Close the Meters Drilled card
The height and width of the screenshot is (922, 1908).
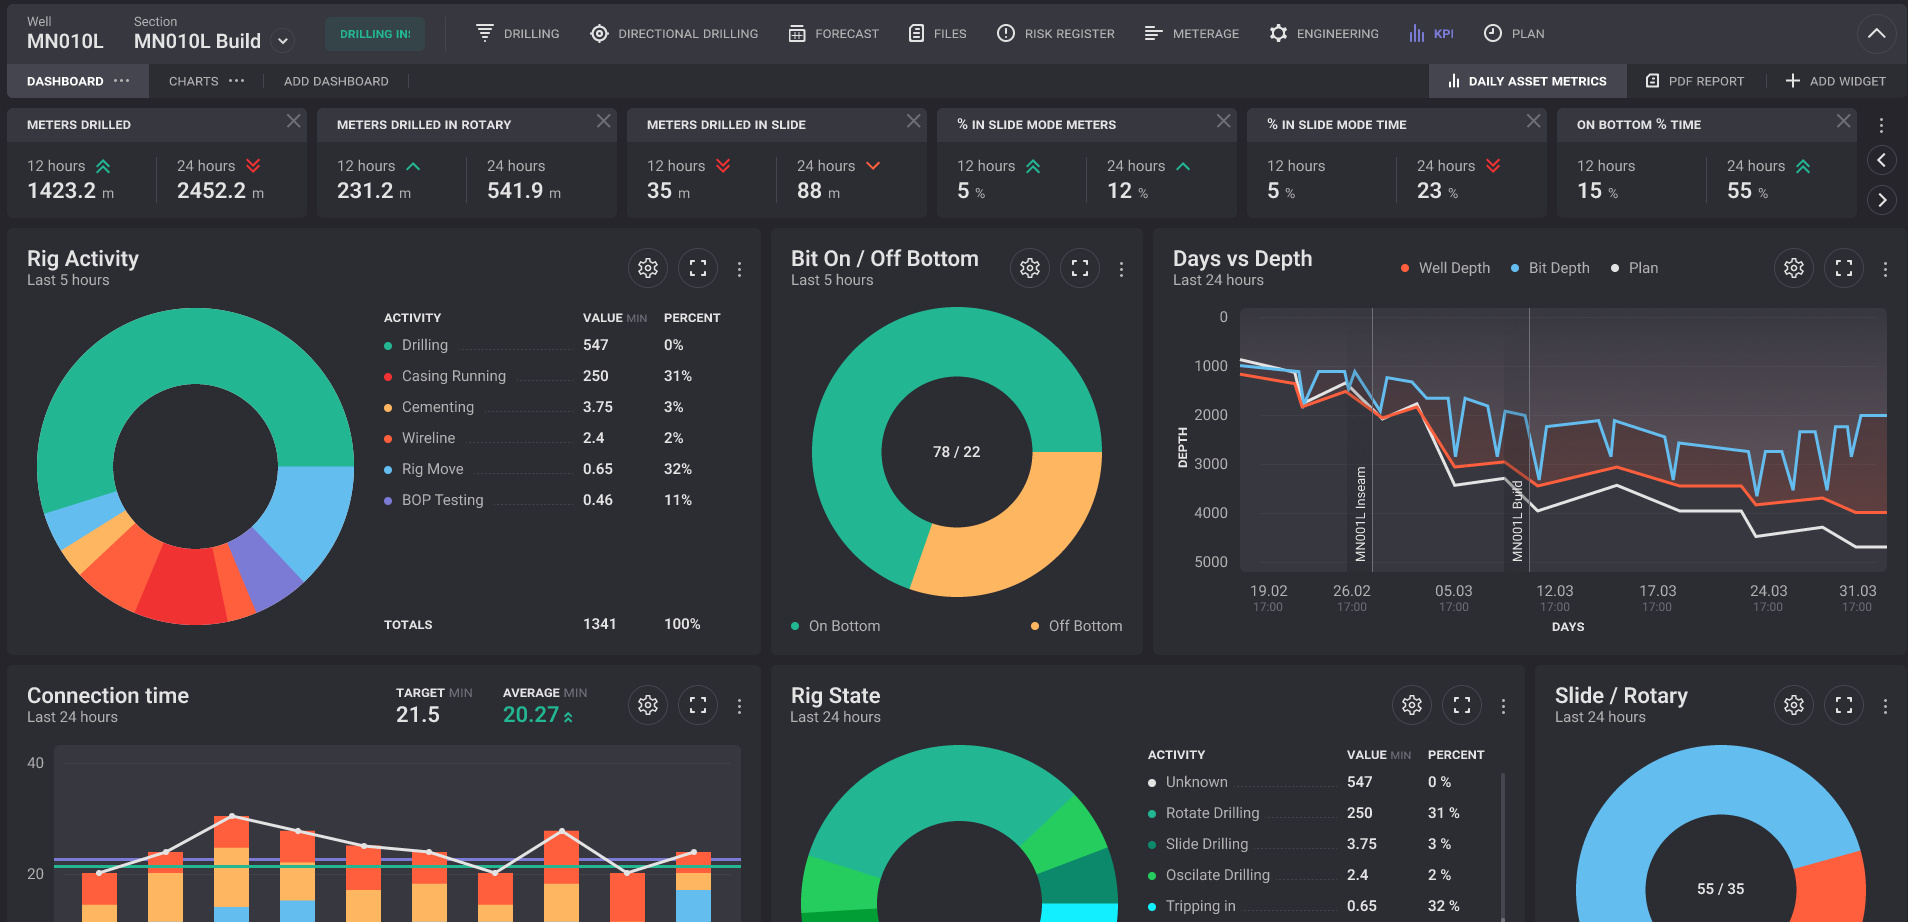tap(293, 121)
